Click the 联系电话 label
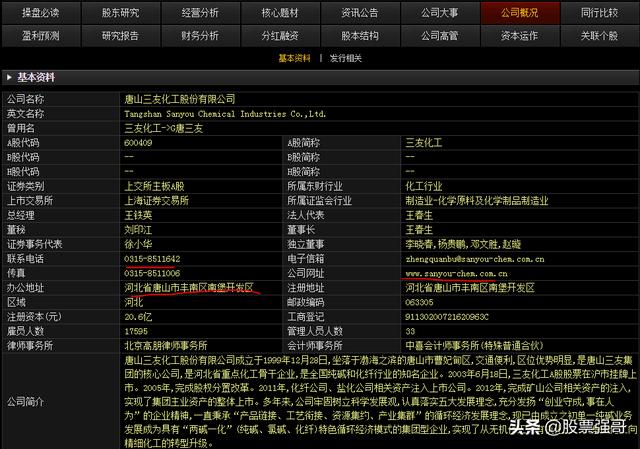640x449 pixels. pos(25,259)
